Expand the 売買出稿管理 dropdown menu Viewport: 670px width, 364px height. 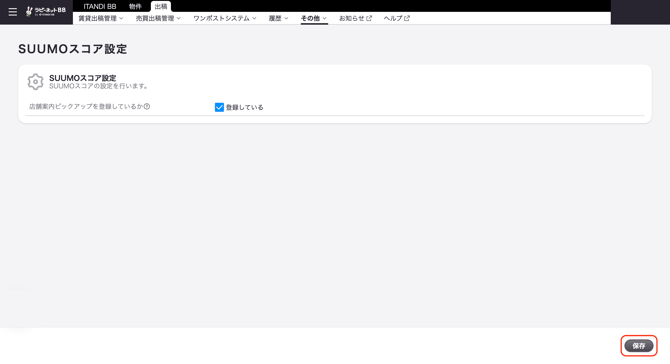click(x=158, y=18)
